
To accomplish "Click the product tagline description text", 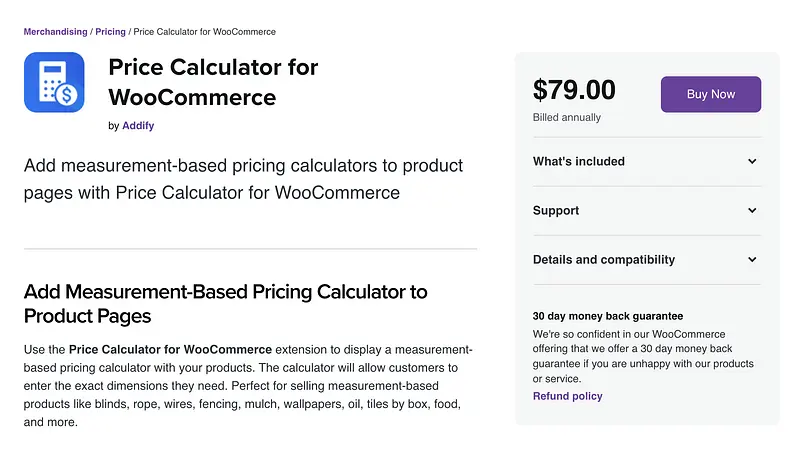I will point(243,178).
